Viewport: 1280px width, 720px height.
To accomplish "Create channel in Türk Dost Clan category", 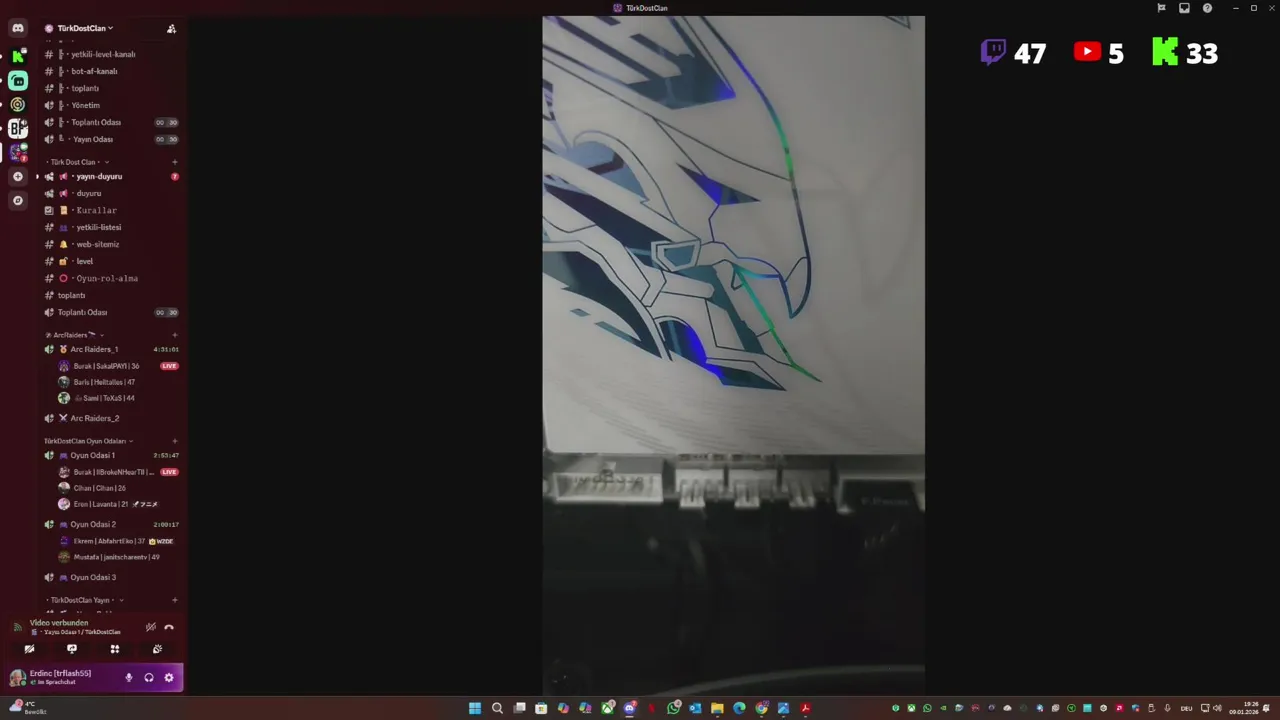I will (x=174, y=162).
